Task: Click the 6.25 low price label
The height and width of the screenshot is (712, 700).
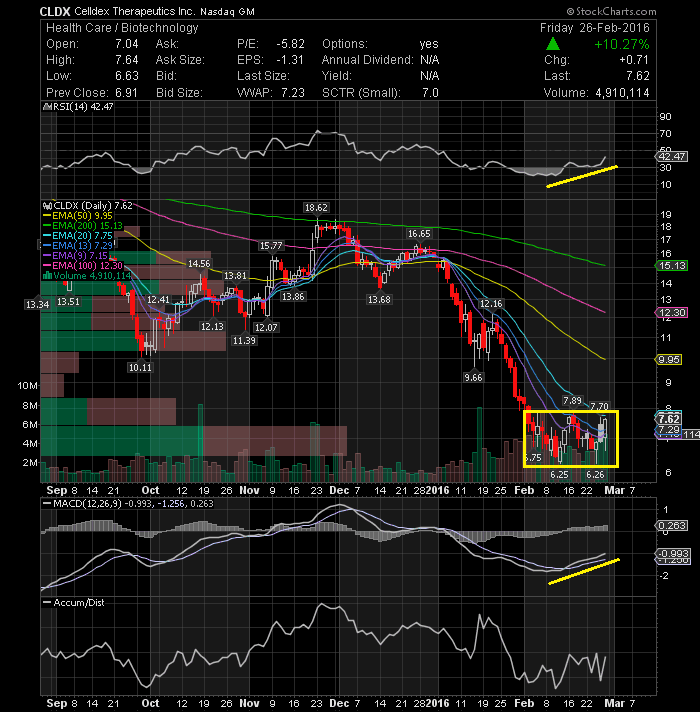Action: pyautogui.click(x=559, y=475)
